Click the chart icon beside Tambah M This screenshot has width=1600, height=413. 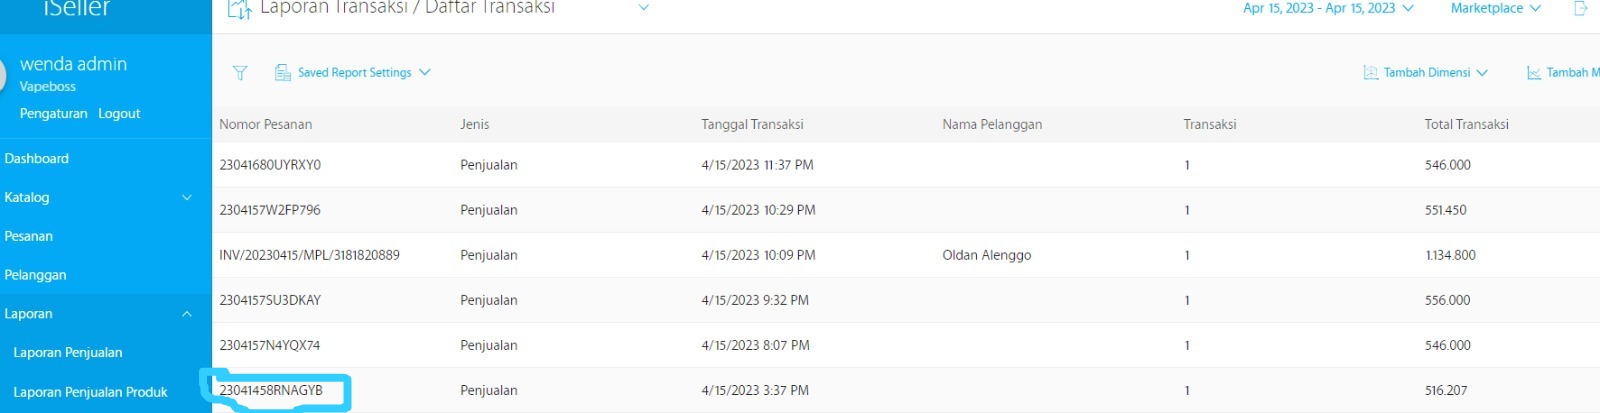coord(1533,73)
